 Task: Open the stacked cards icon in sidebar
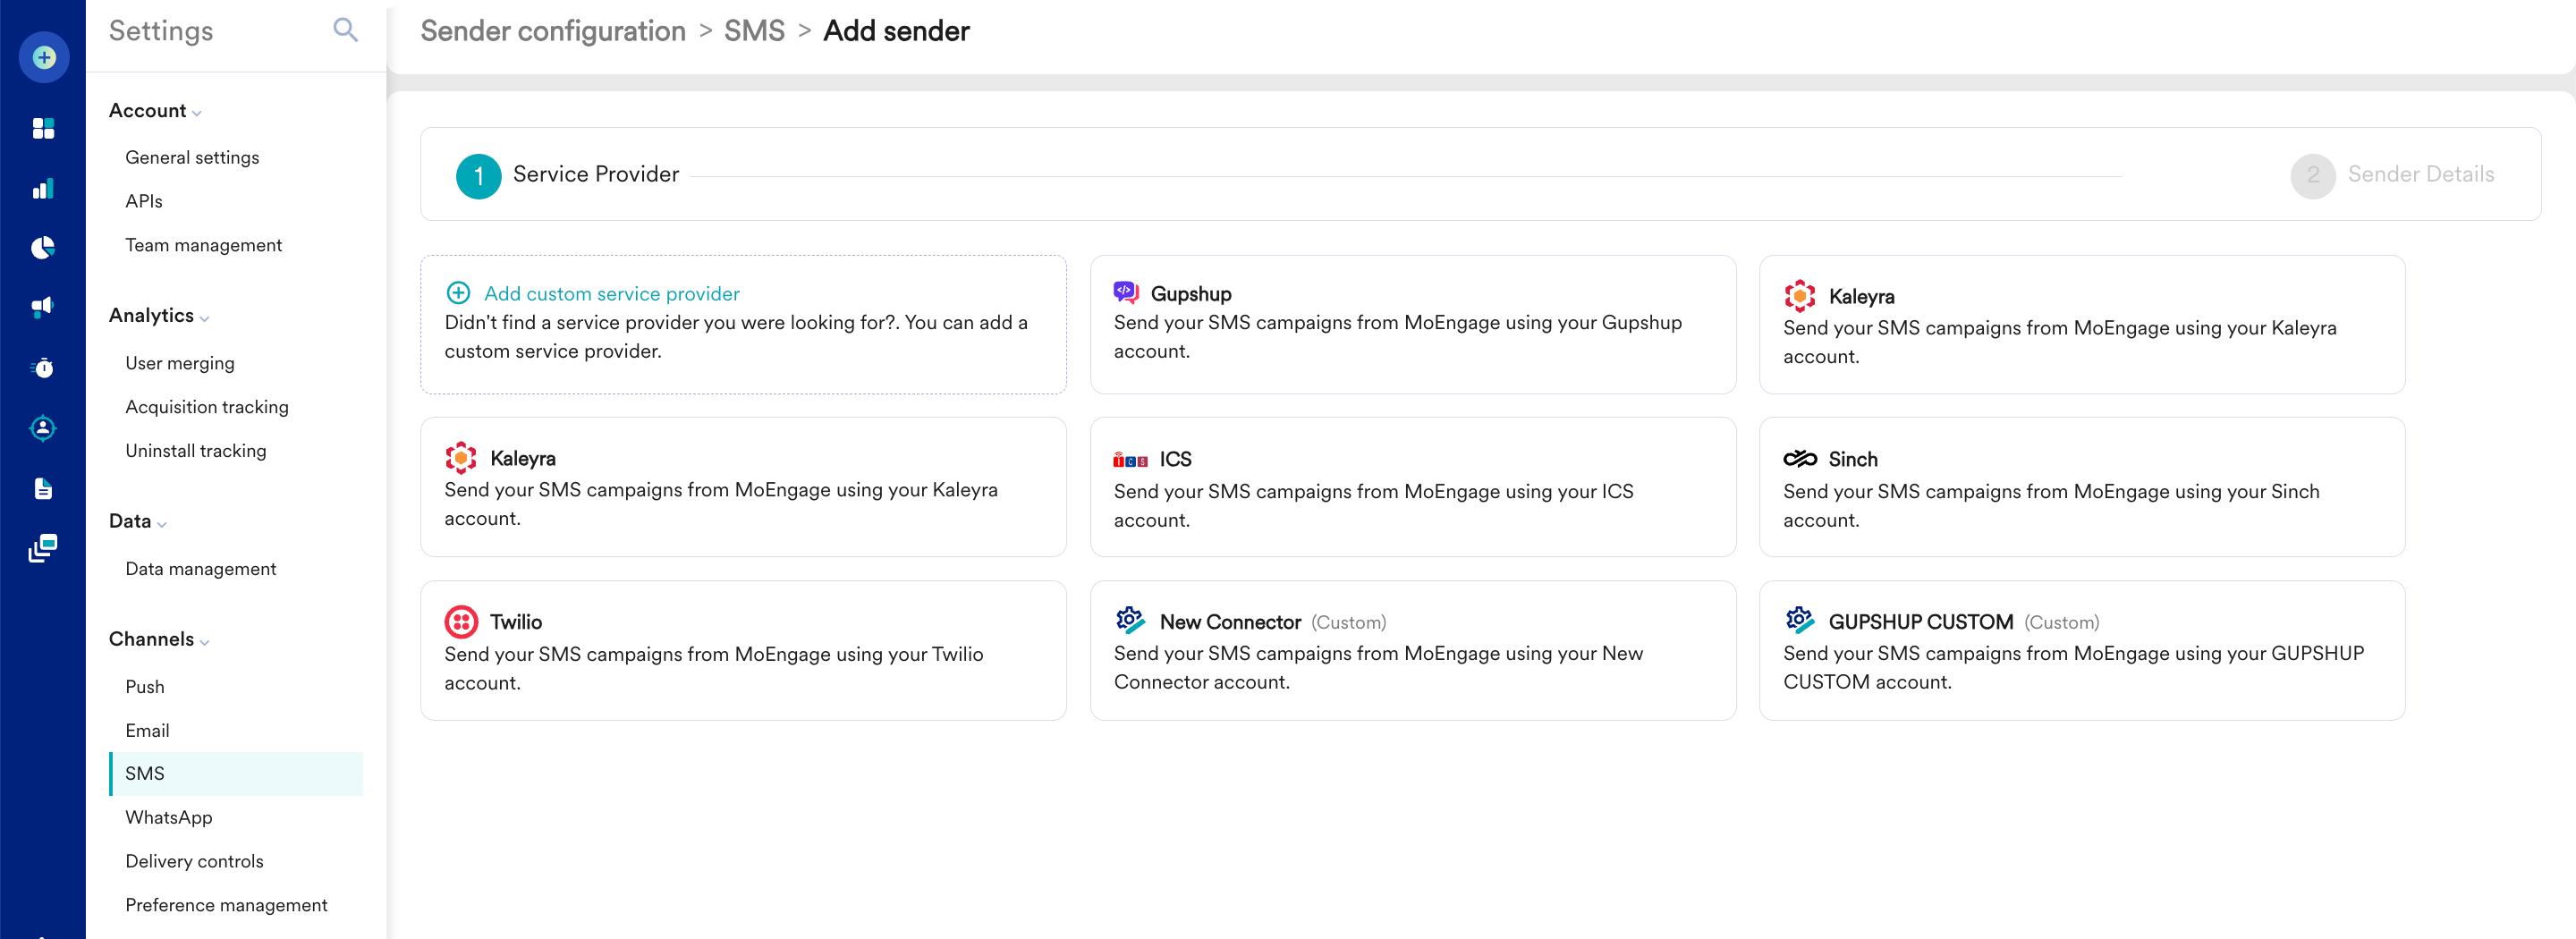point(43,548)
